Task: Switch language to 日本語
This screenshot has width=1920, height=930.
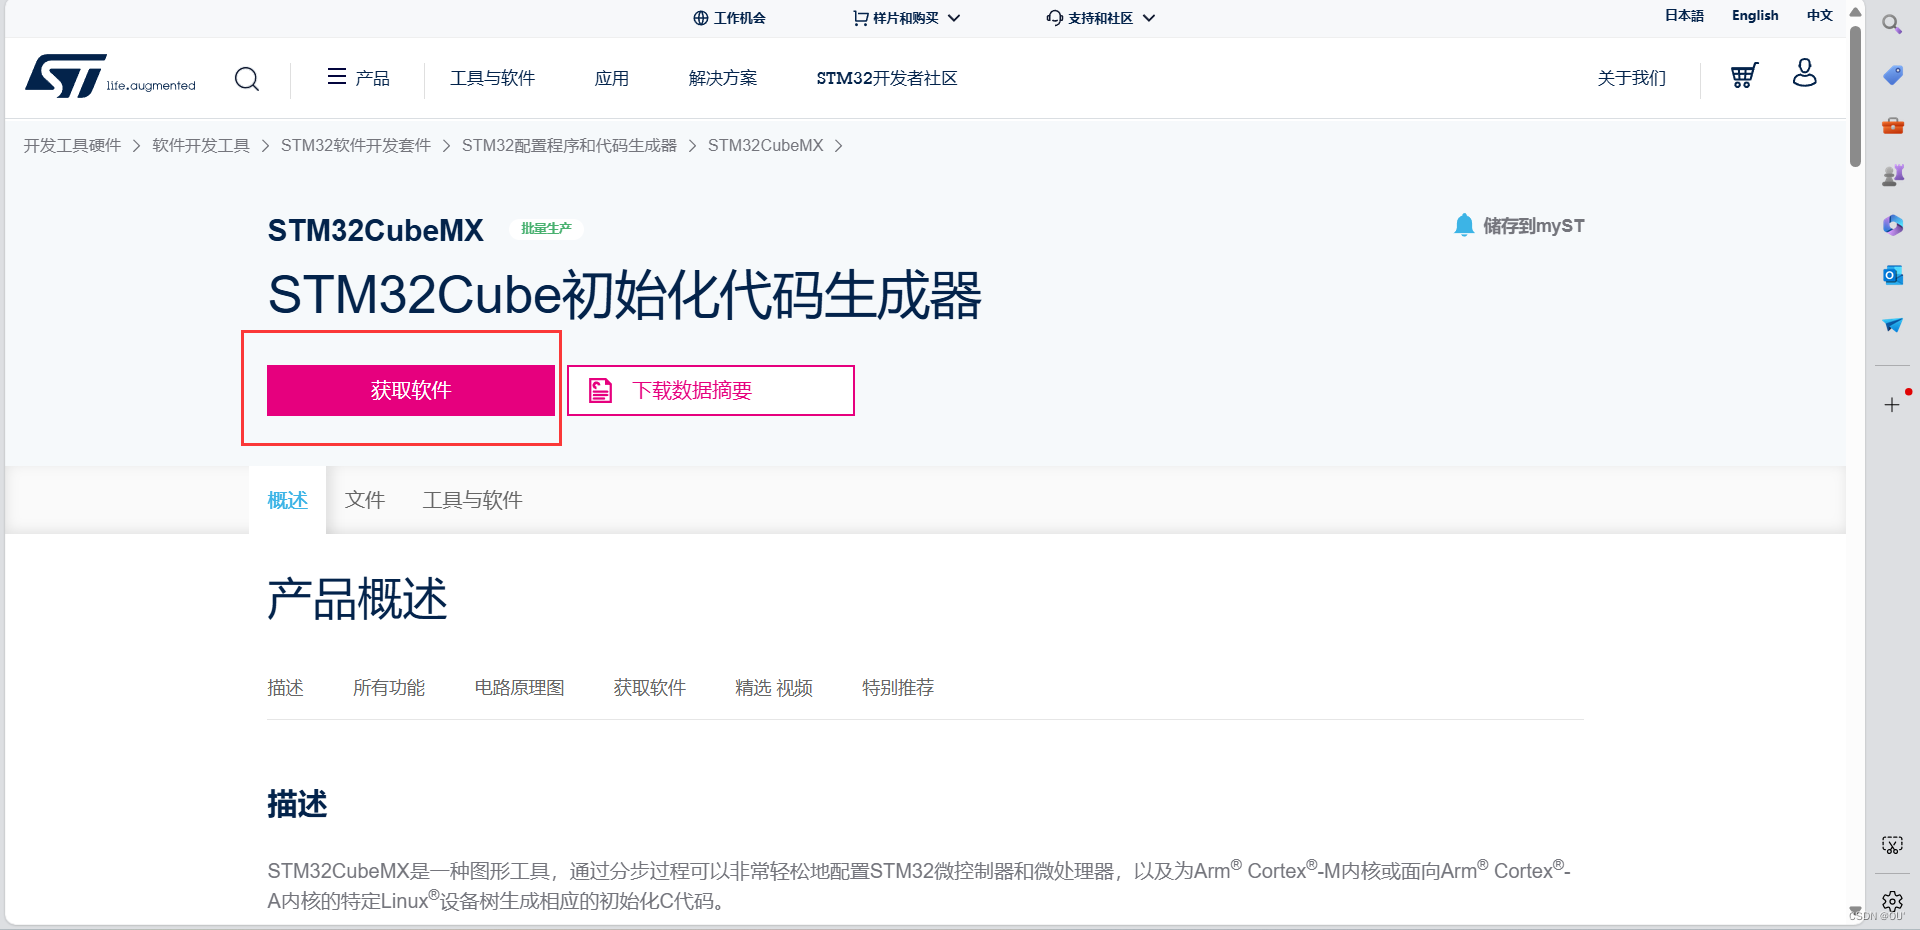Action: click(1684, 16)
